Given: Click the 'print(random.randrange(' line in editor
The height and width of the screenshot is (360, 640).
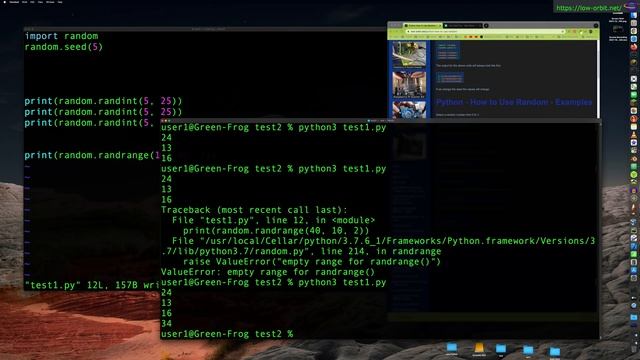Looking at the screenshot, I should tap(92, 155).
